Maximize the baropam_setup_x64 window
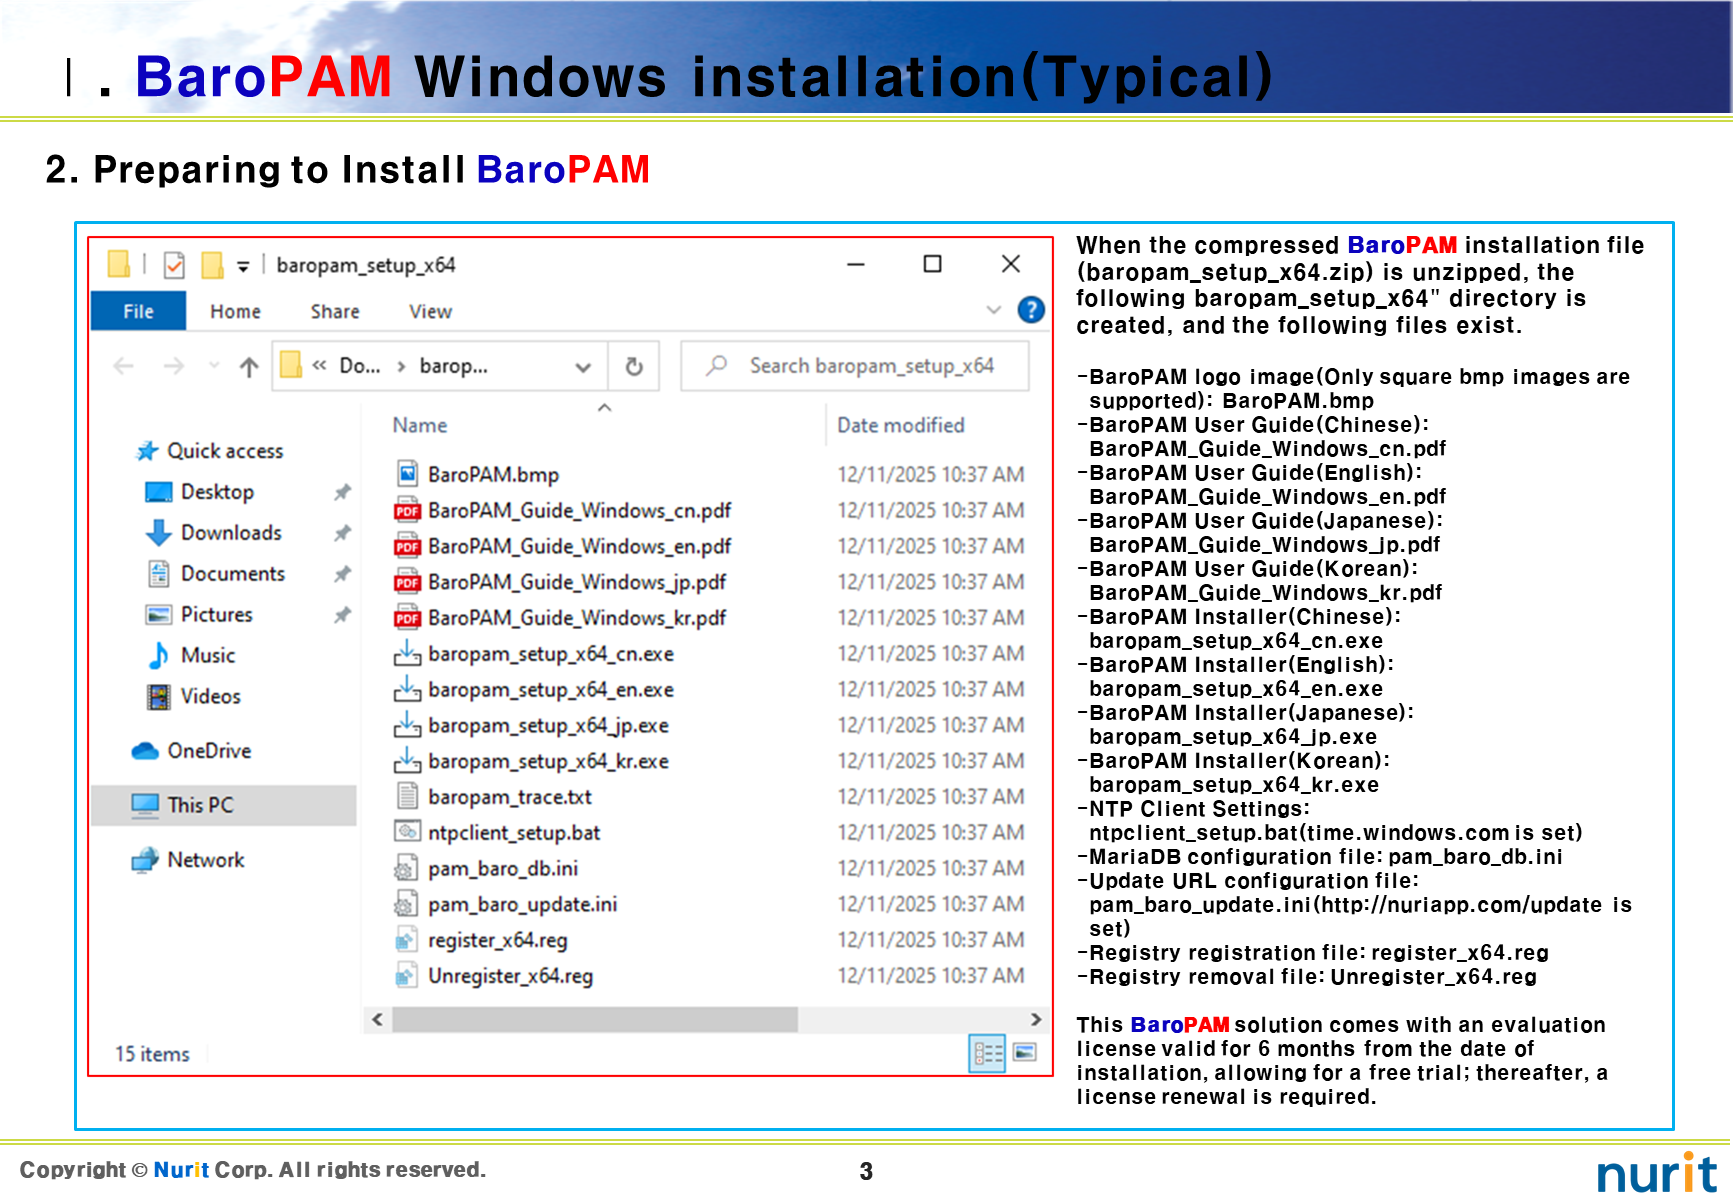Viewport: 1733px width, 1200px height. (932, 264)
